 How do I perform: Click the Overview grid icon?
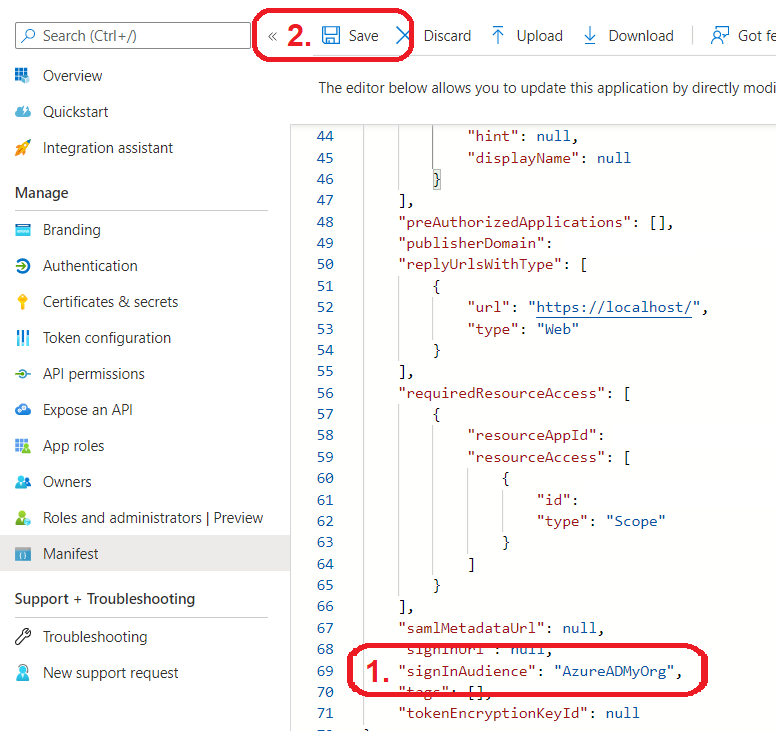point(23,76)
